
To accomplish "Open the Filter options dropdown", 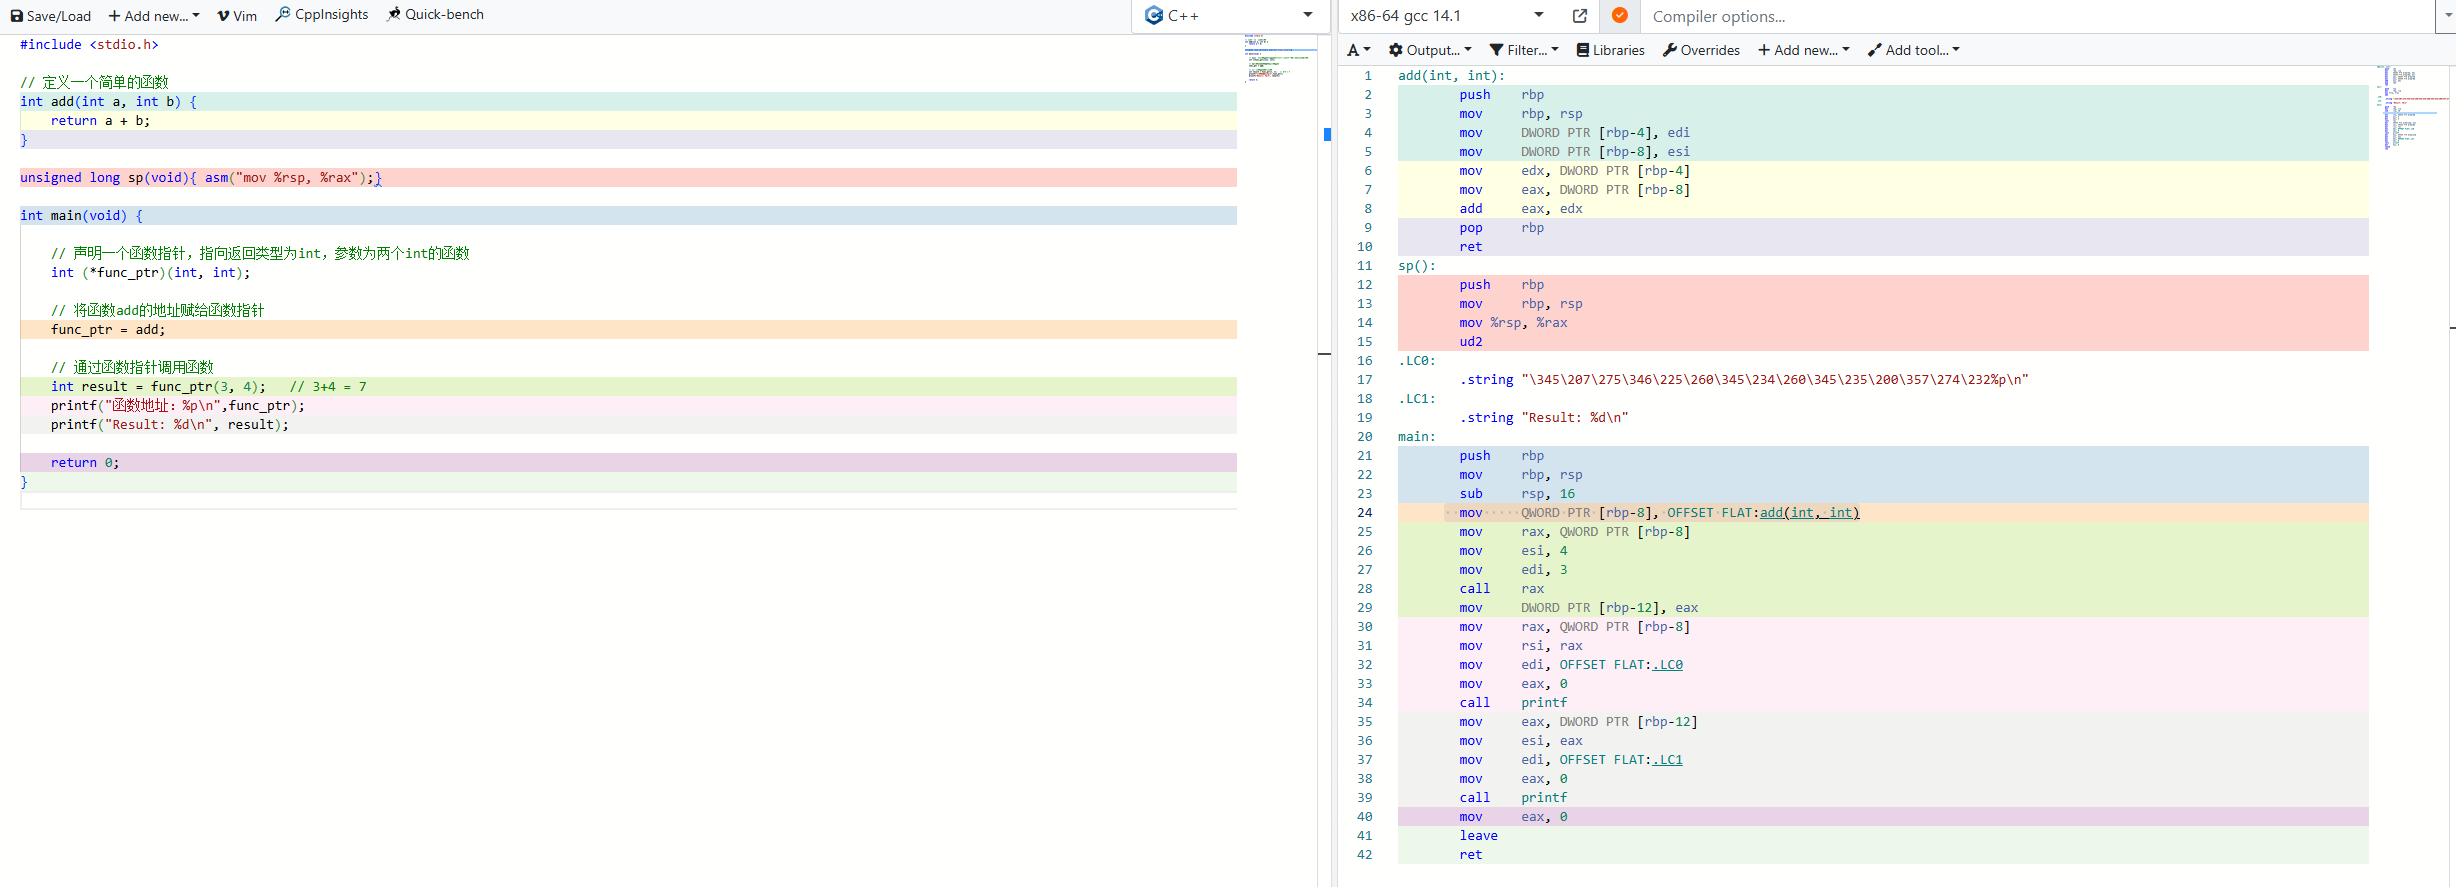I will tap(1524, 50).
